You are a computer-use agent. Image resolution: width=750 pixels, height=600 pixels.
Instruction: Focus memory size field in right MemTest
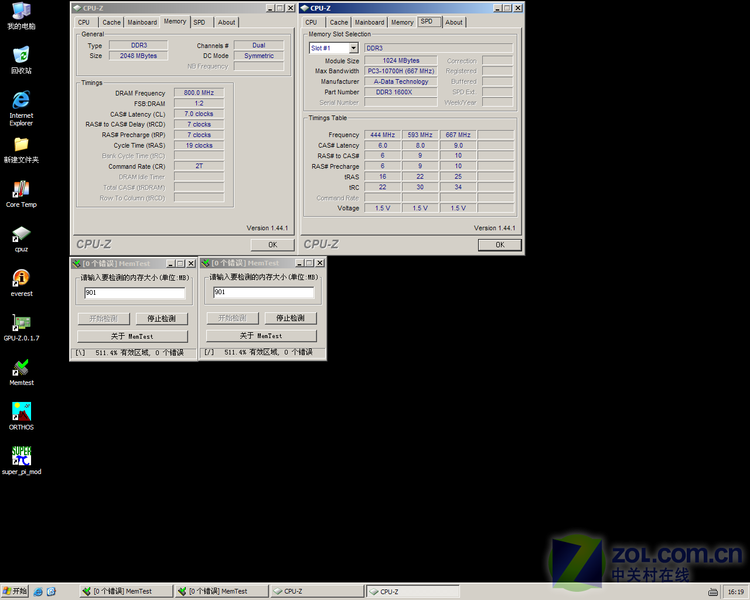coord(264,292)
